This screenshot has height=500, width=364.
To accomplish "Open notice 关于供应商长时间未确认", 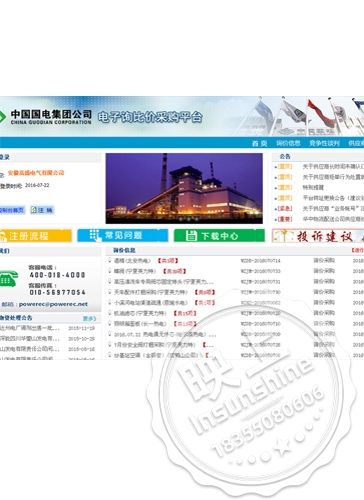I will (x=333, y=166).
